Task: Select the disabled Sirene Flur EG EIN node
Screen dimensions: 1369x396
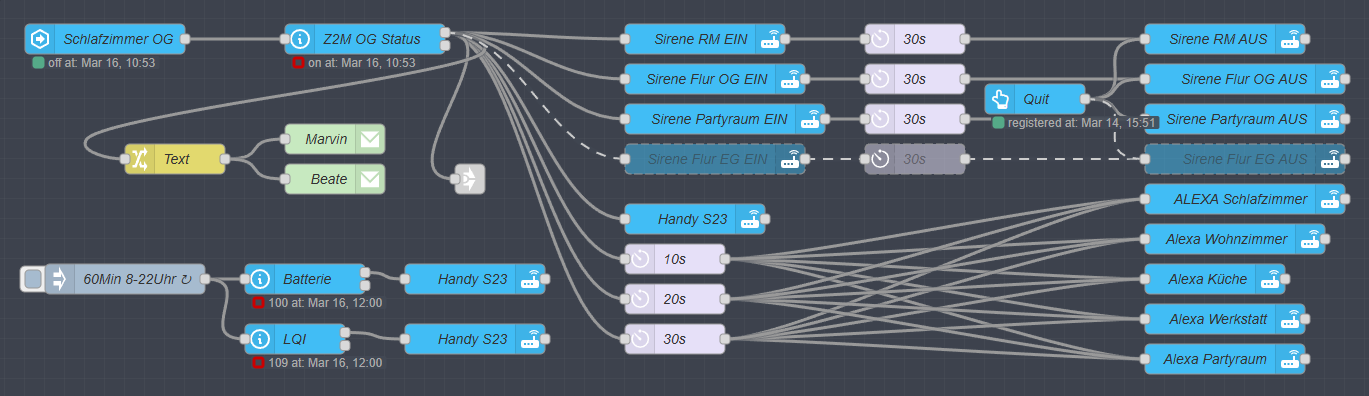Action: coord(715,159)
